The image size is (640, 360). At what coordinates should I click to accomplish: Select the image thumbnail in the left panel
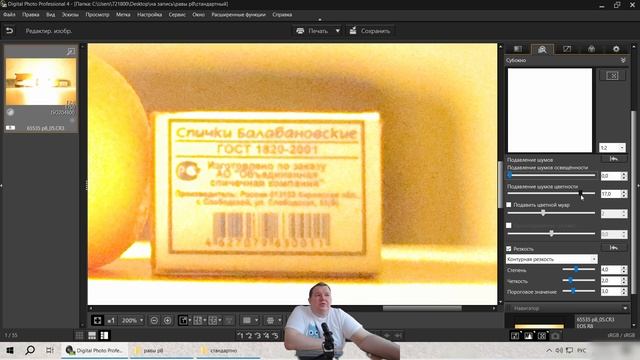(41, 82)
